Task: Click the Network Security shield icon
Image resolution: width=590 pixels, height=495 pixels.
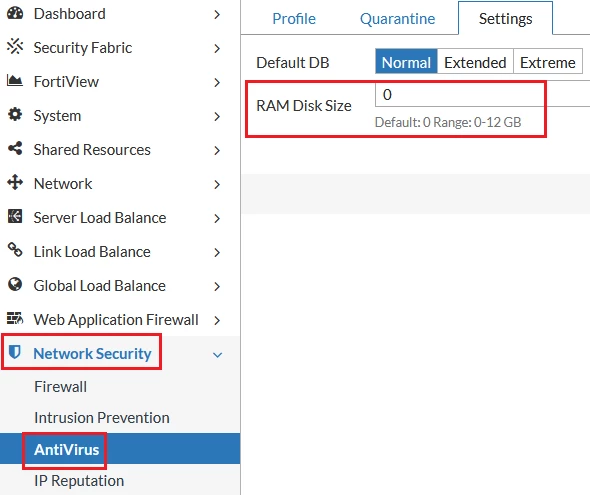Action: (15, 352)
